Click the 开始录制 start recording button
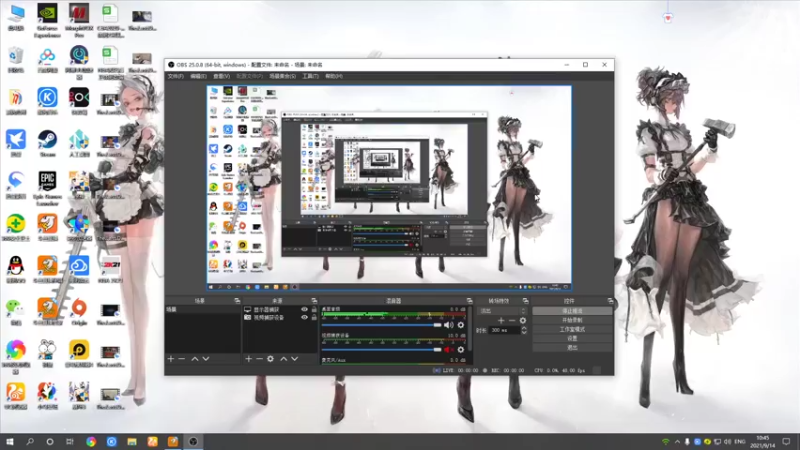Viewport: 800px width, 450px height. (x=572, y=320)
